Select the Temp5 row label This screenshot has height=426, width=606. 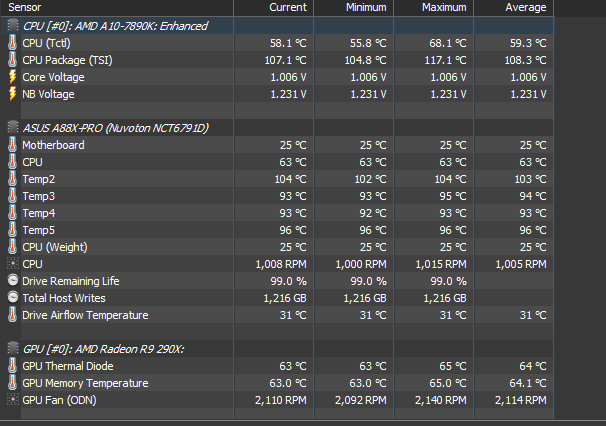pyautogui.click(x=39, y=230)
